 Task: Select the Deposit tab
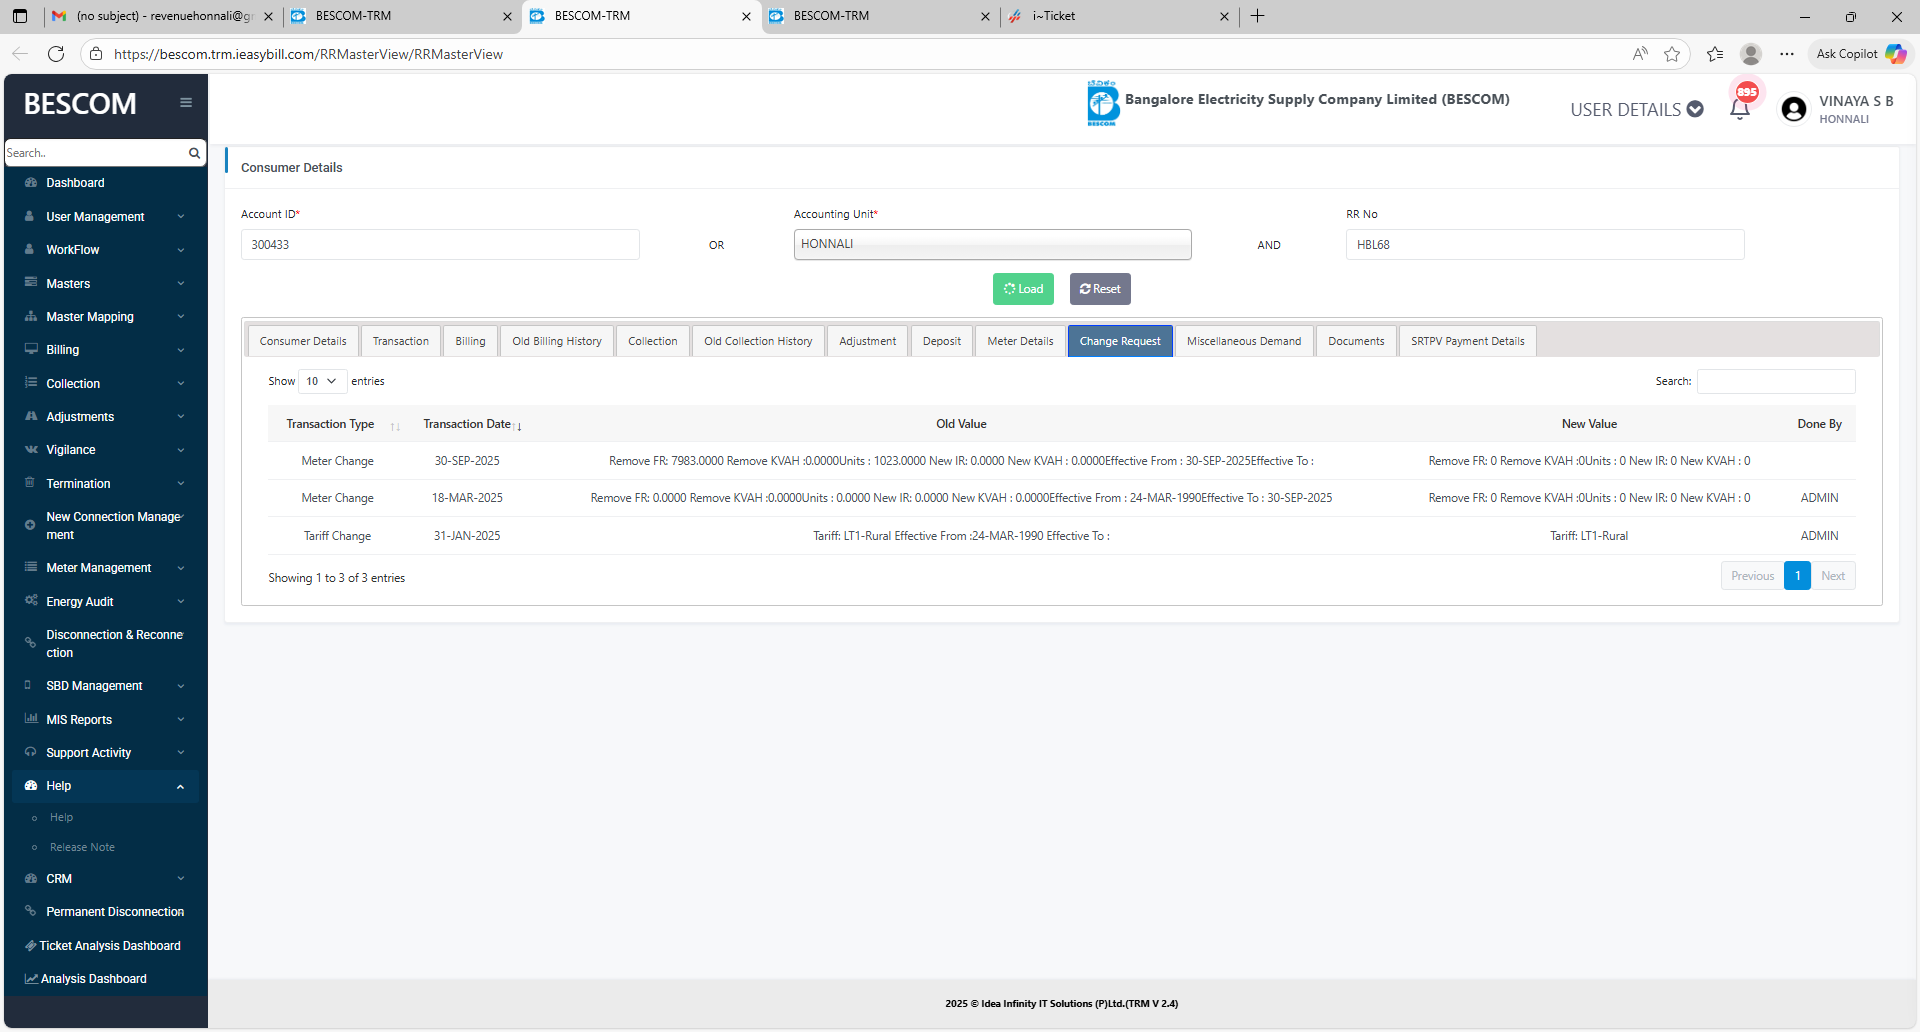(942, 341)
